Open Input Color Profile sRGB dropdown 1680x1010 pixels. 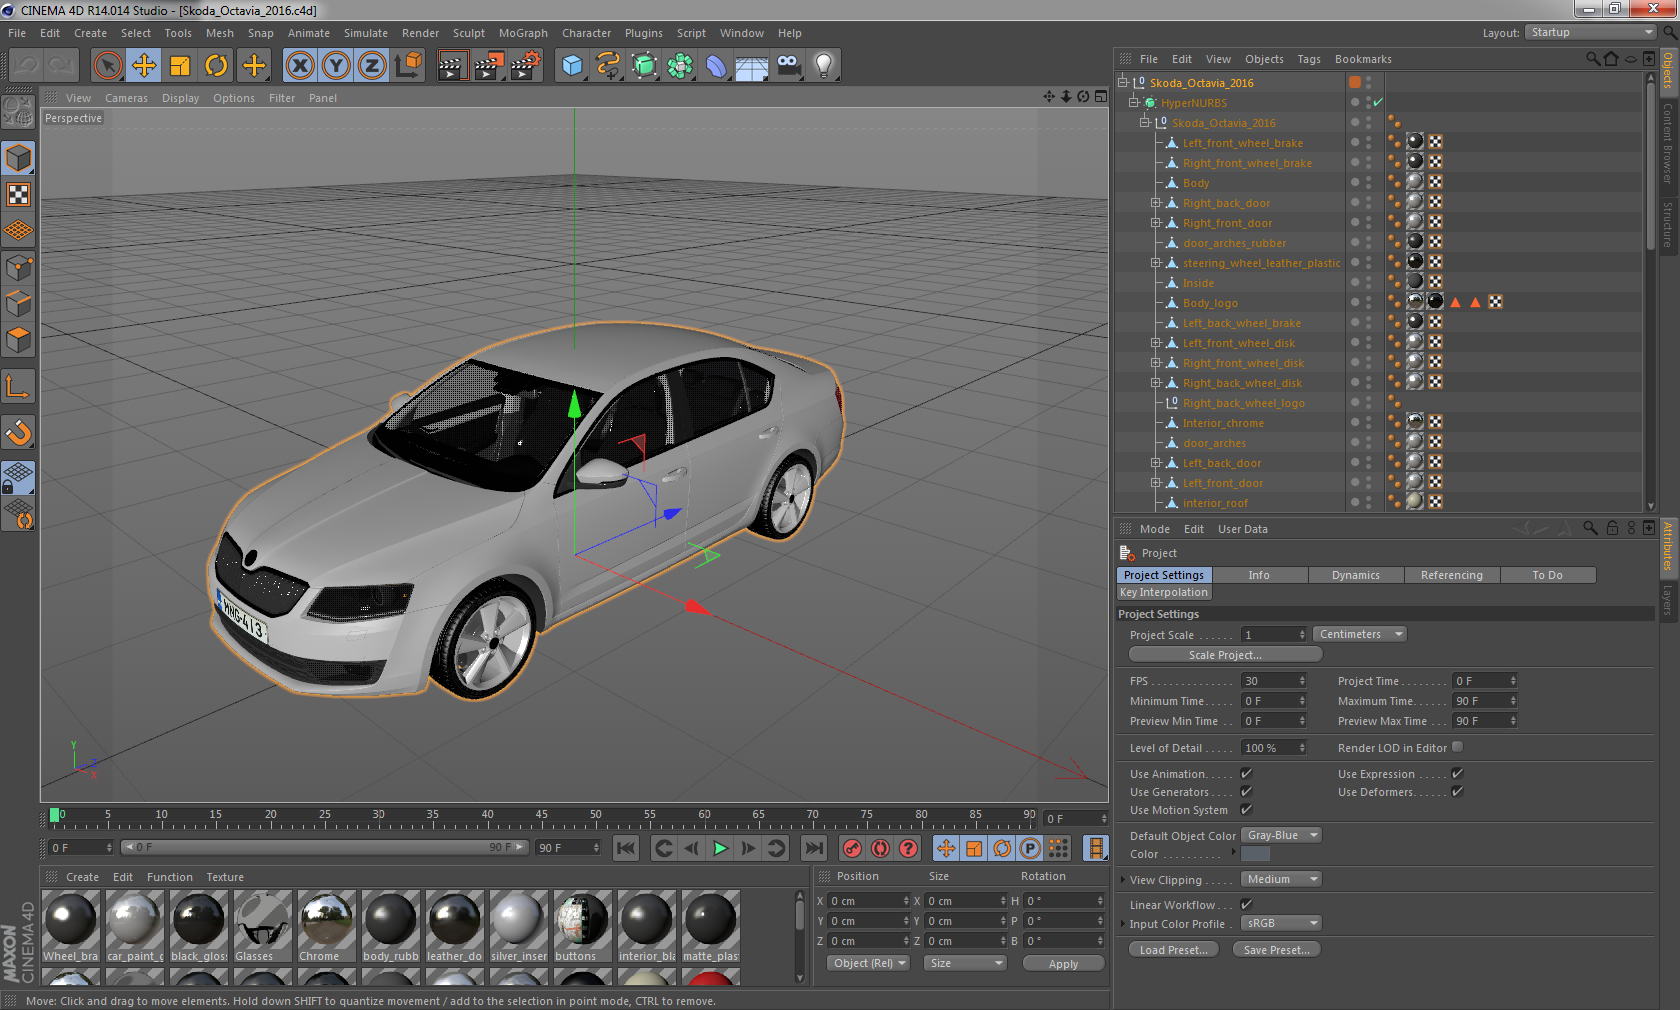1282,923
